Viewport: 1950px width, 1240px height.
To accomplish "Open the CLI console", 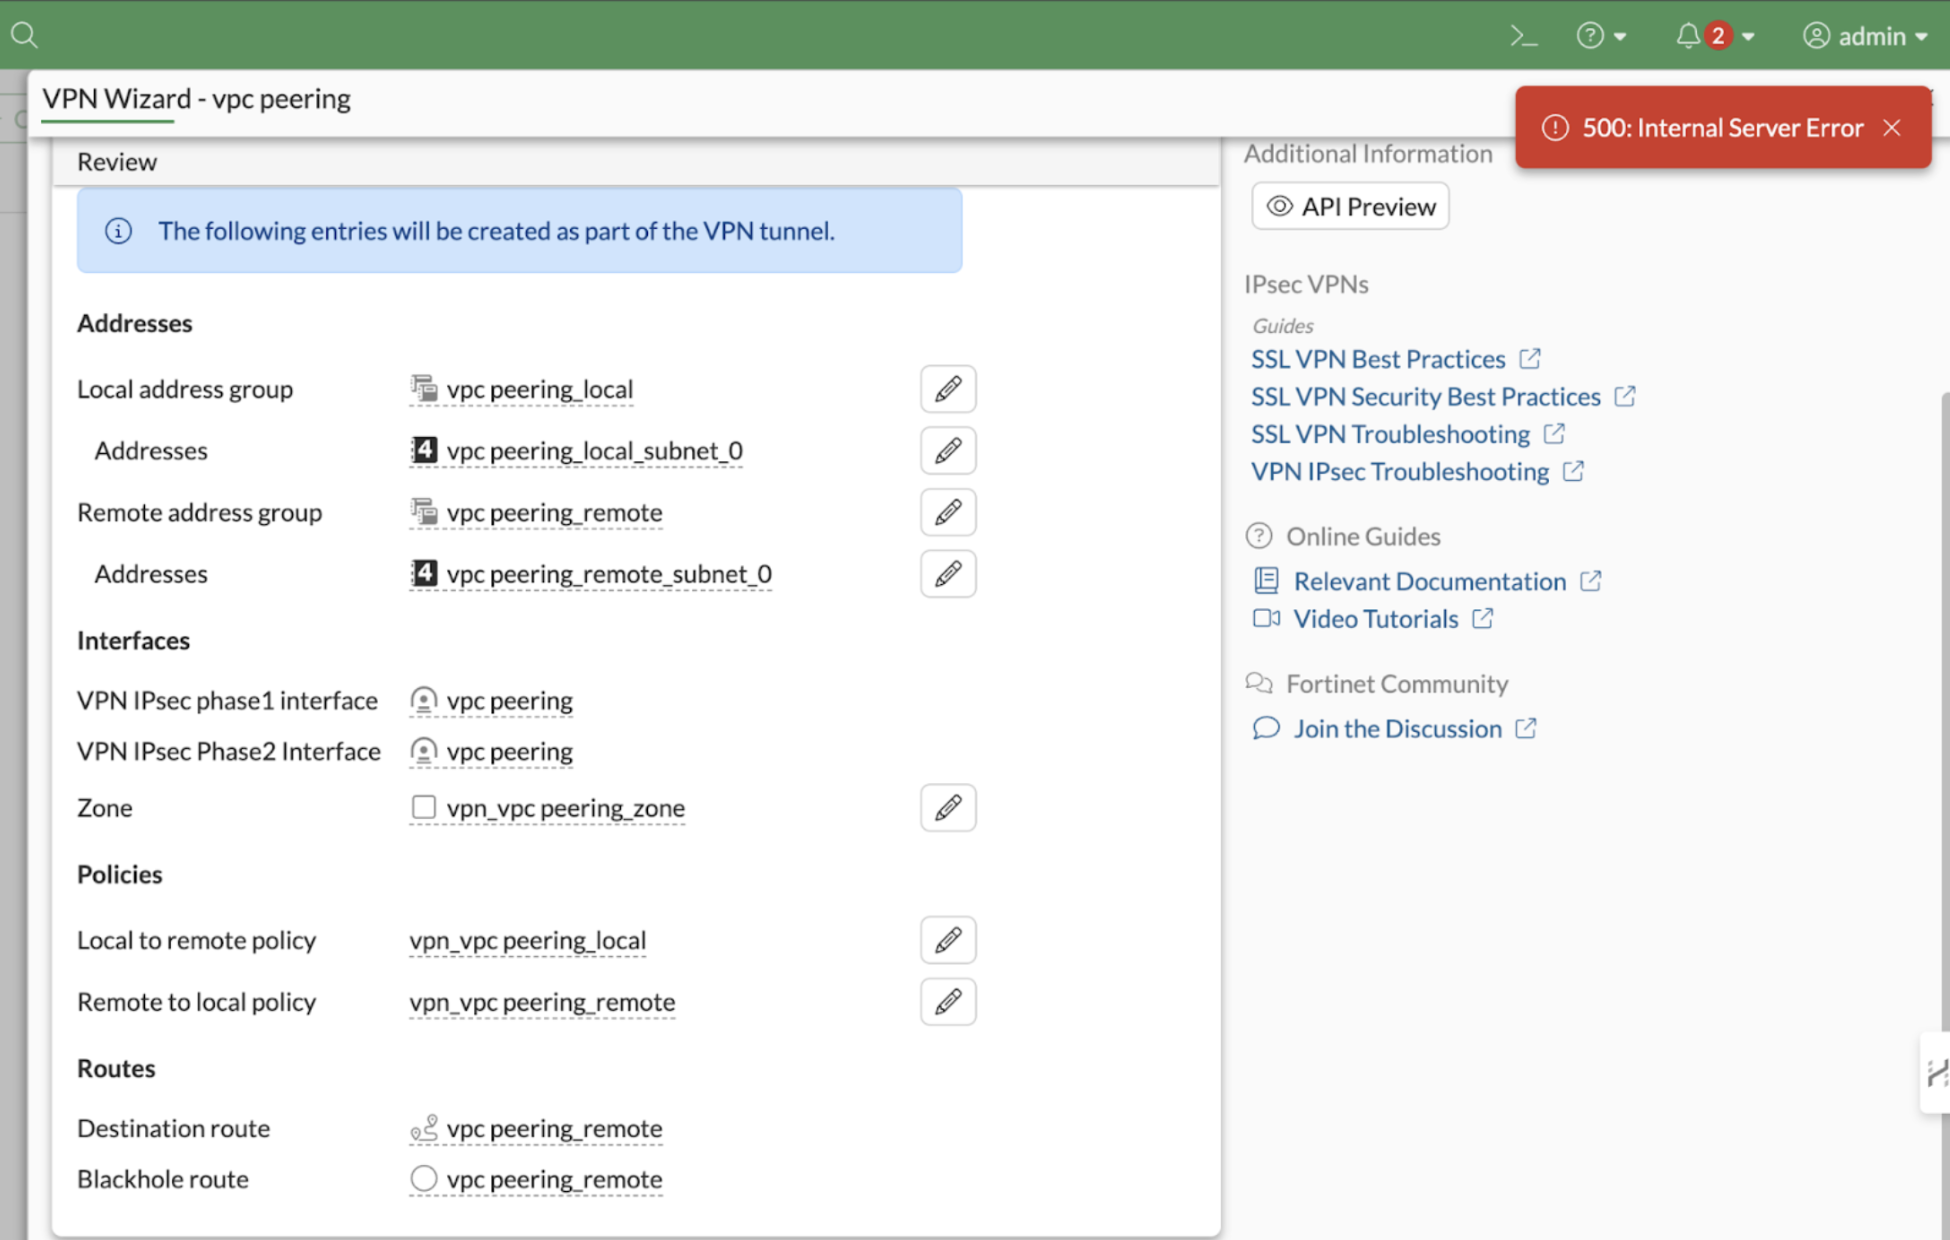I will coord(1524,35).
